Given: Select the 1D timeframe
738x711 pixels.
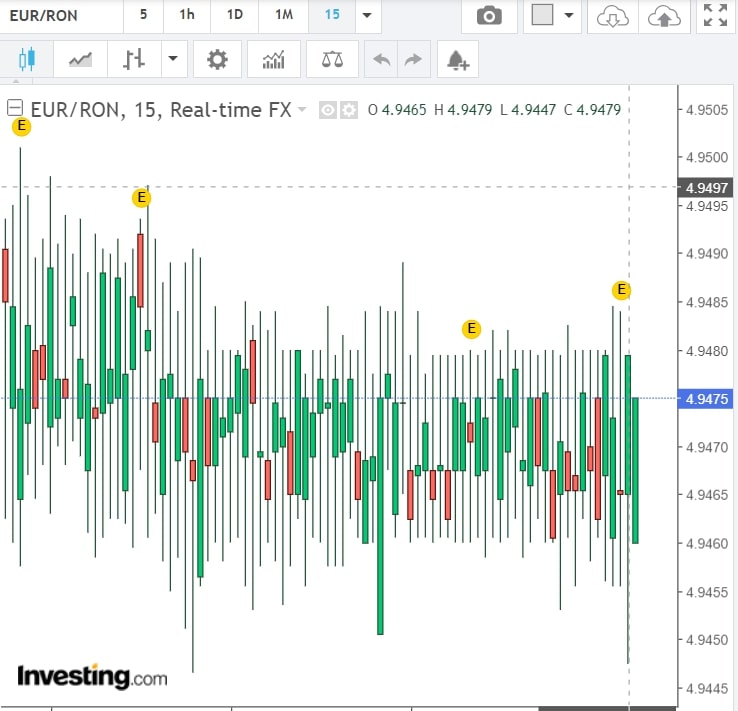Looking at the screenshot, I should point(234,16).
